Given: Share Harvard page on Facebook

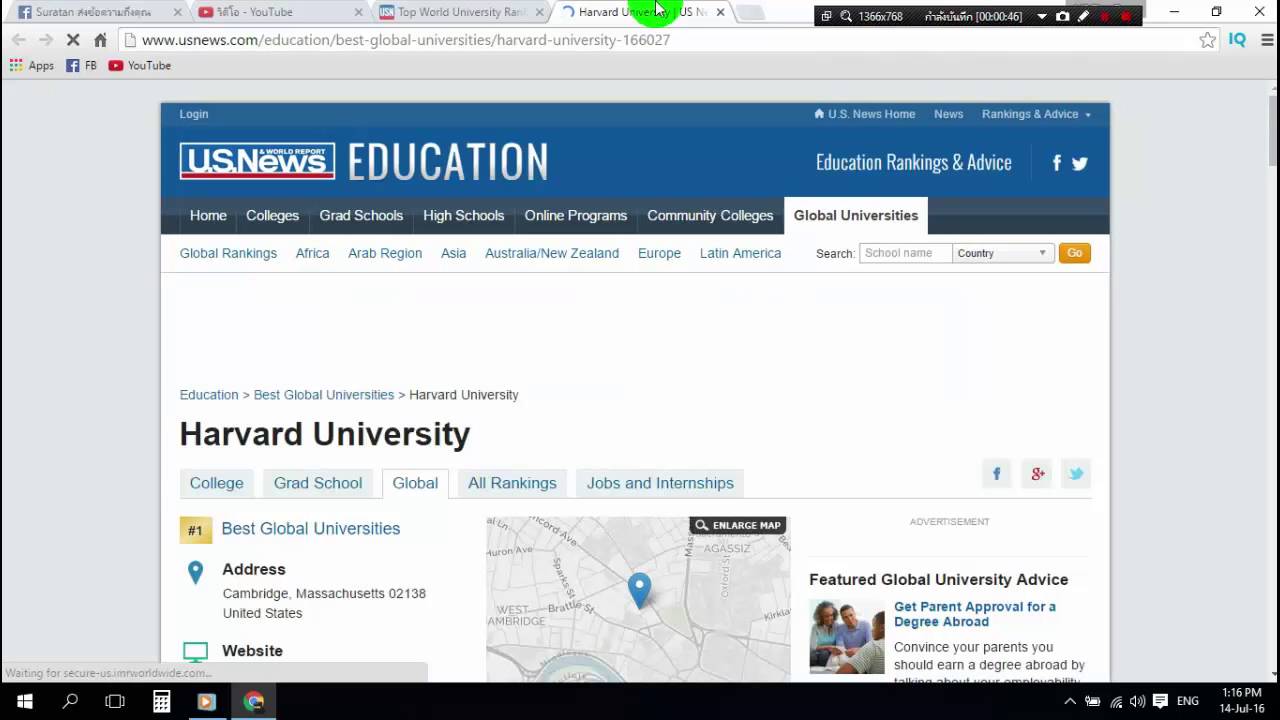Looking at the screenshot, I should [996, 474].
